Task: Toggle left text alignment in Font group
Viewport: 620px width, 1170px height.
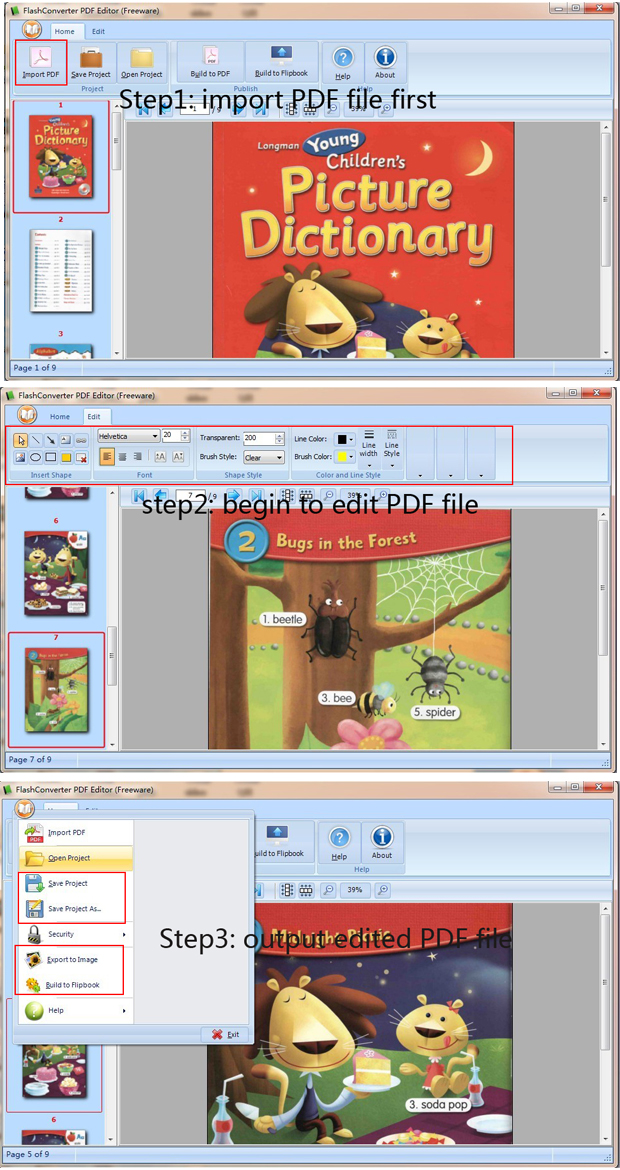Action: click(107, 457)
